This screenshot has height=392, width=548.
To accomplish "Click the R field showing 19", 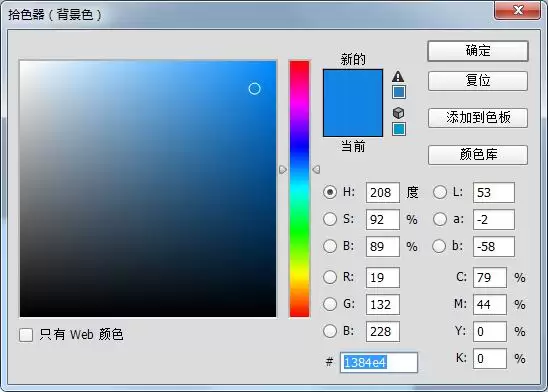I will 383,277.
